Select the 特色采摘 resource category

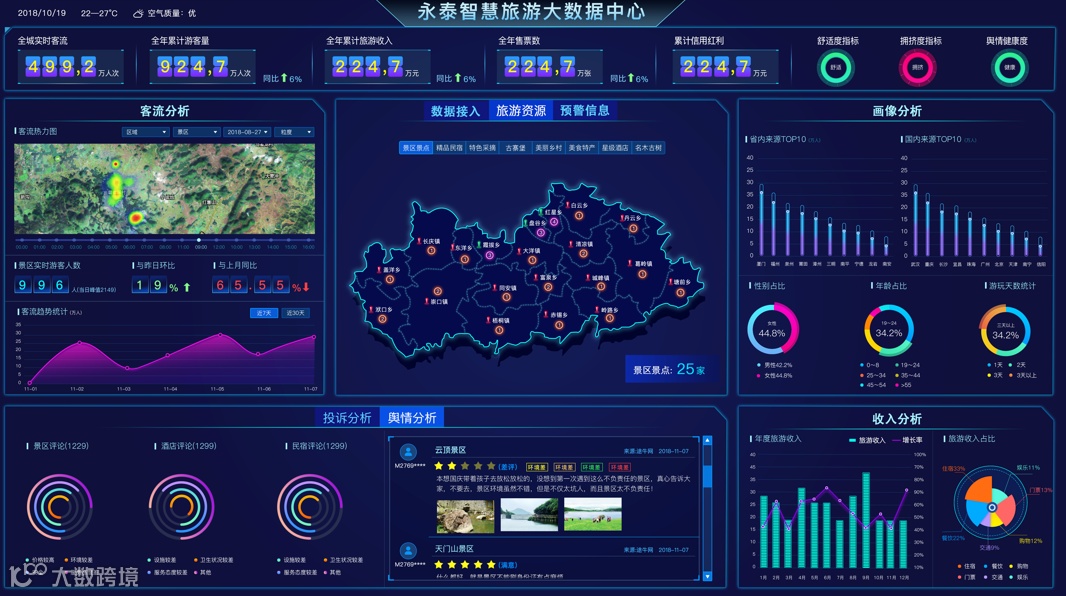[482, 147]
